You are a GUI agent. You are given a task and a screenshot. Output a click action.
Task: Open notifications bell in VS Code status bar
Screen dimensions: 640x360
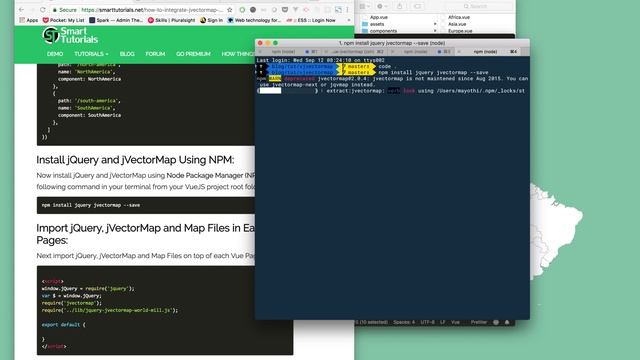(507, 322)
